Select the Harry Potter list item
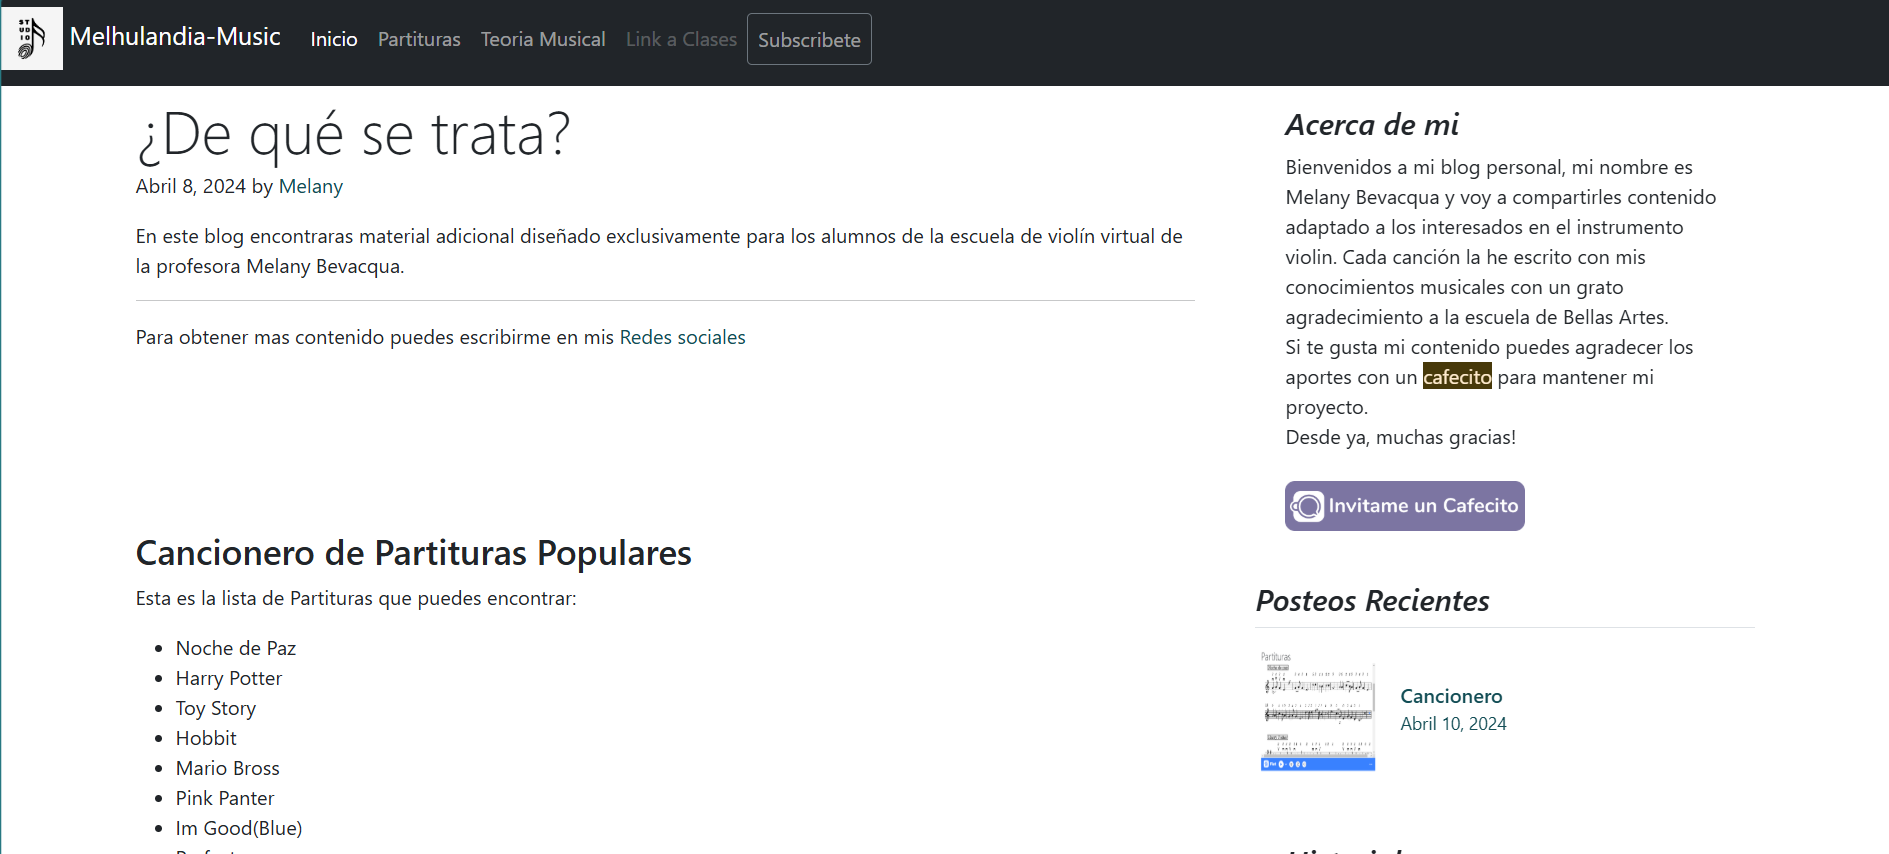The height and width of the screenshot is (854, 1889). coord(229,678)
